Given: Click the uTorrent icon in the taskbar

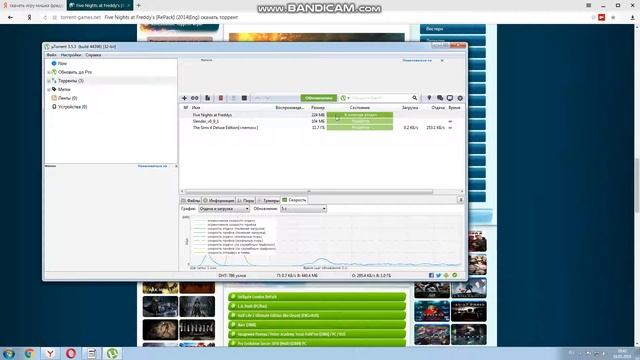Looking at the screenshot, I should coord(113,353).
